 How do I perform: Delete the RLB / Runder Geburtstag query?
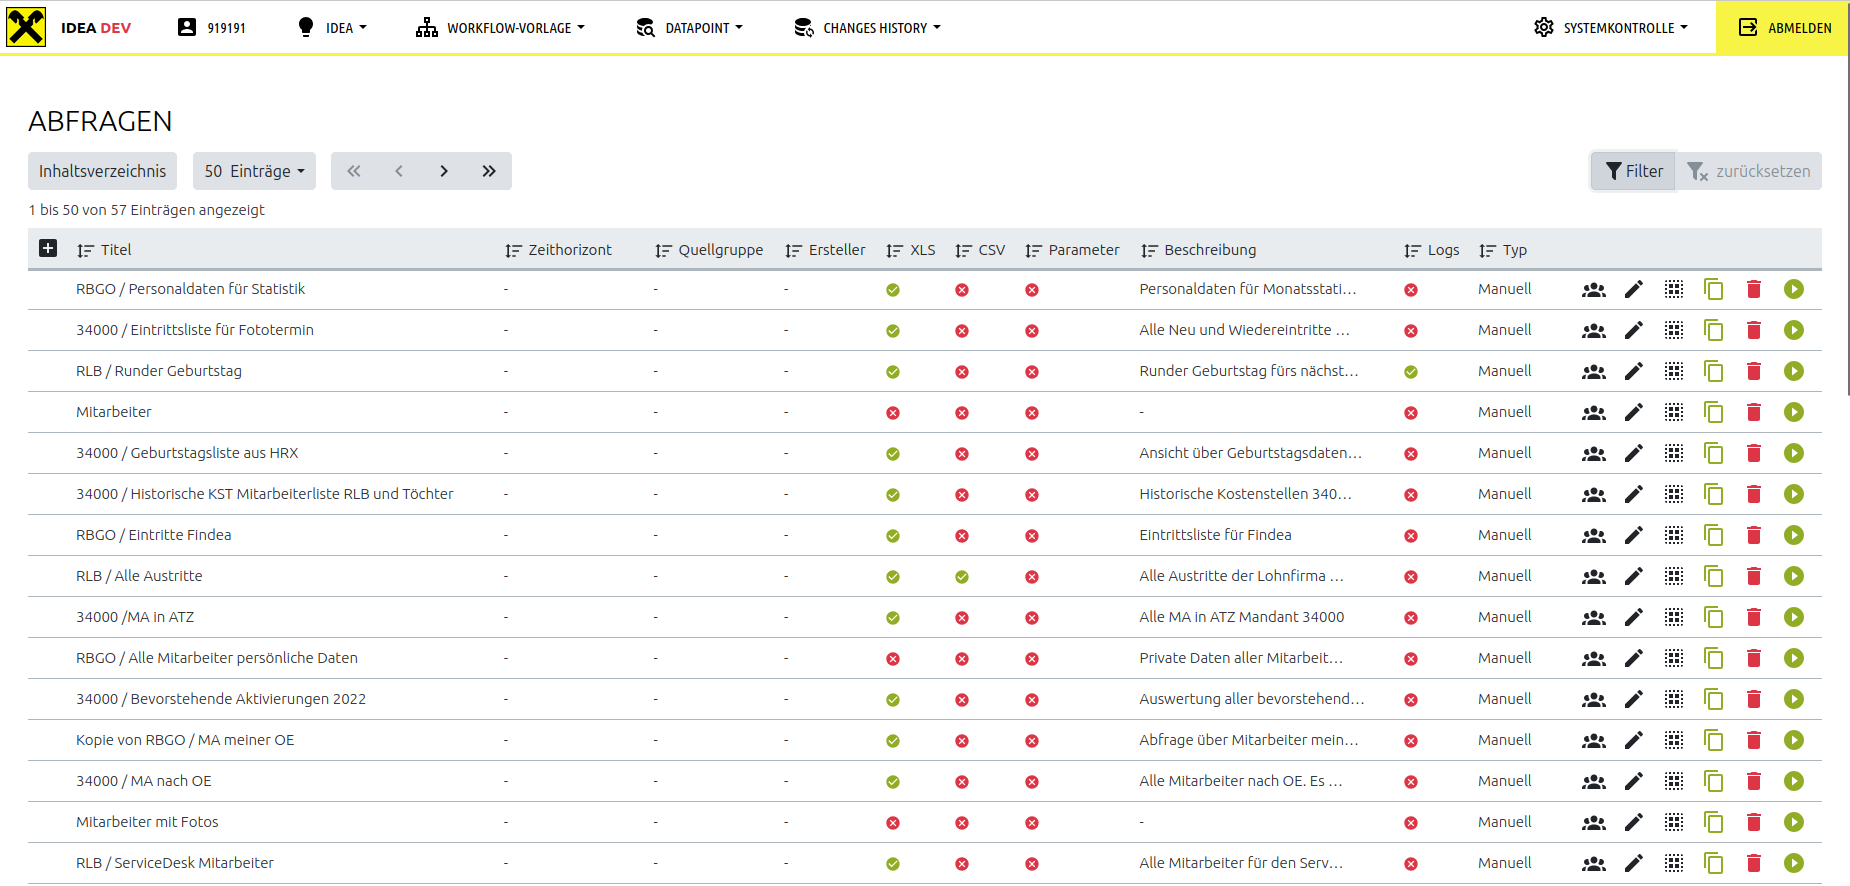pyautogui.click(x=1753, y=371)
